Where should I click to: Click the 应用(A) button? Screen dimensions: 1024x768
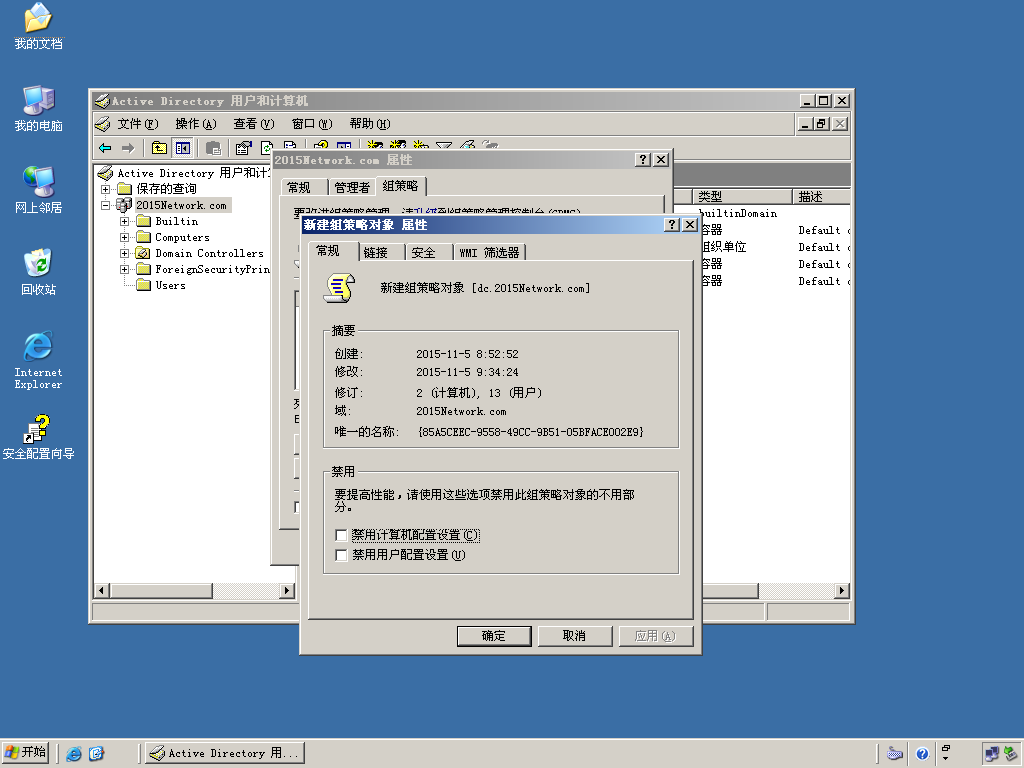click(655, 636)
